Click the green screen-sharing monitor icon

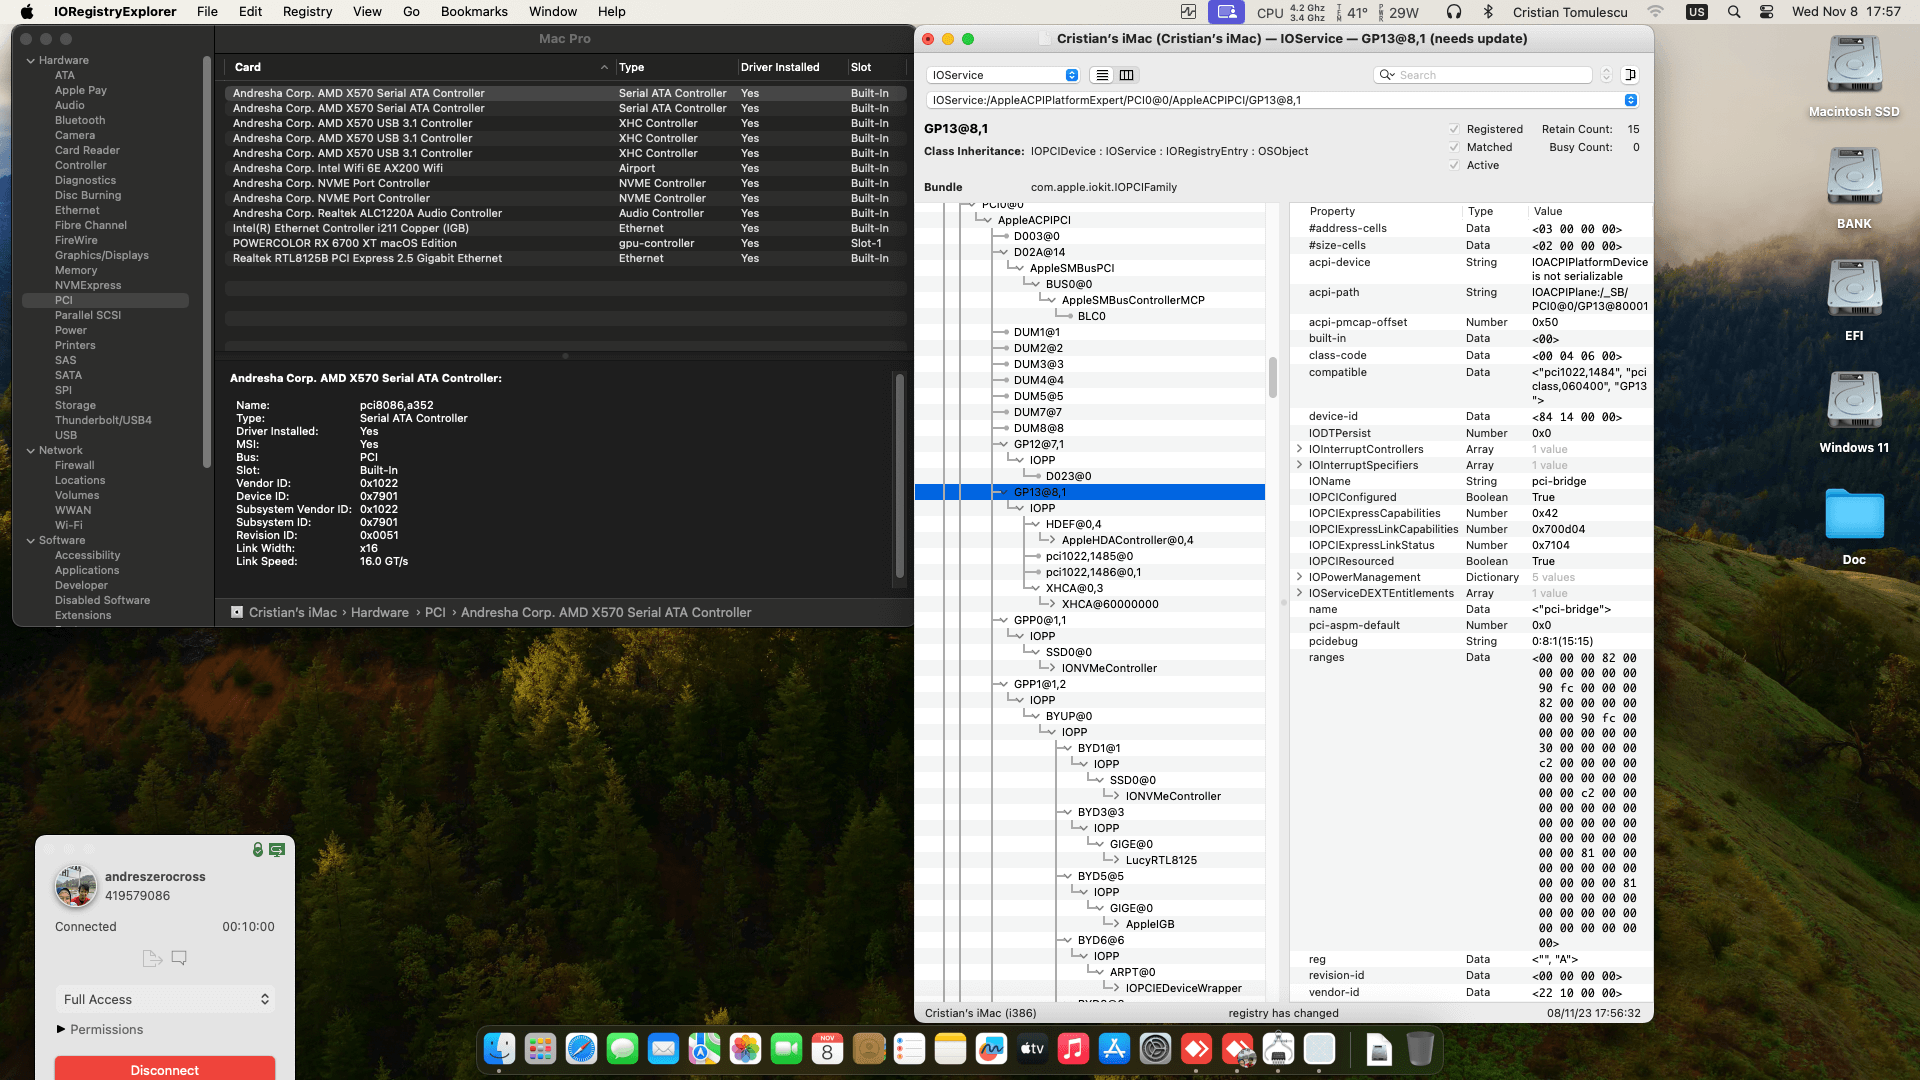[277, 849]
